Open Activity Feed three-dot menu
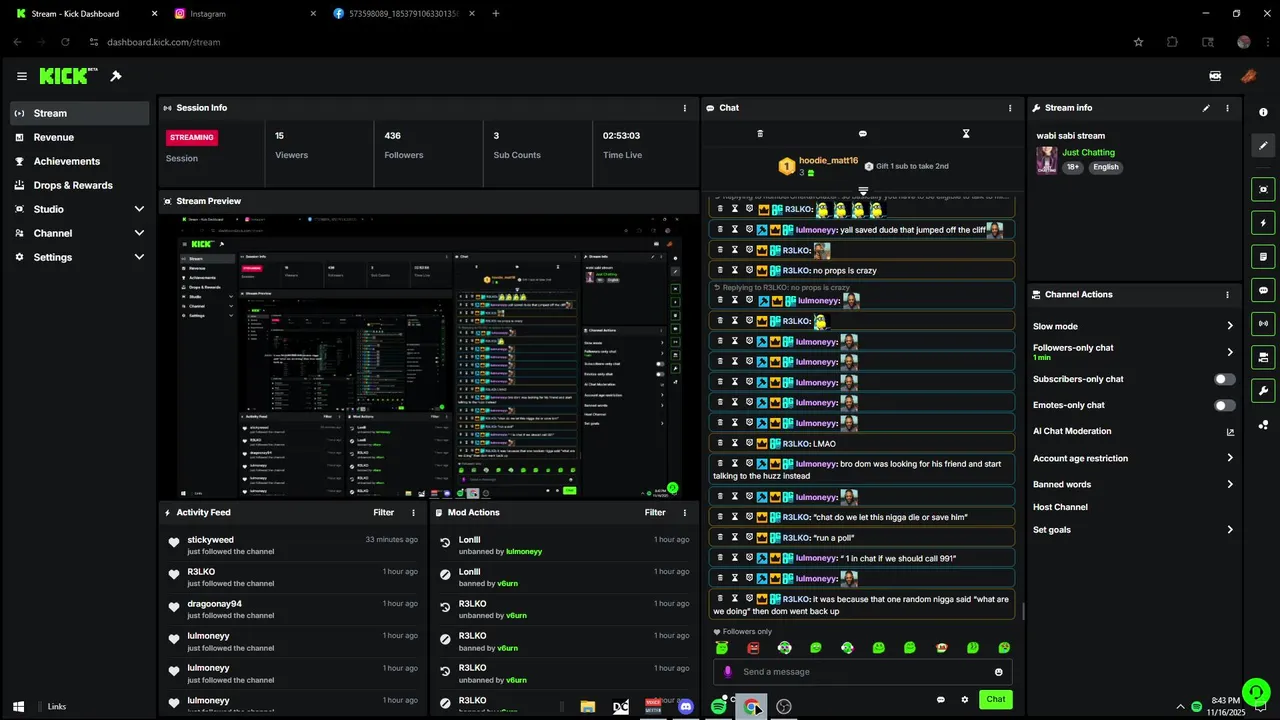This screenshot has height=720, width=1280. 414,513
